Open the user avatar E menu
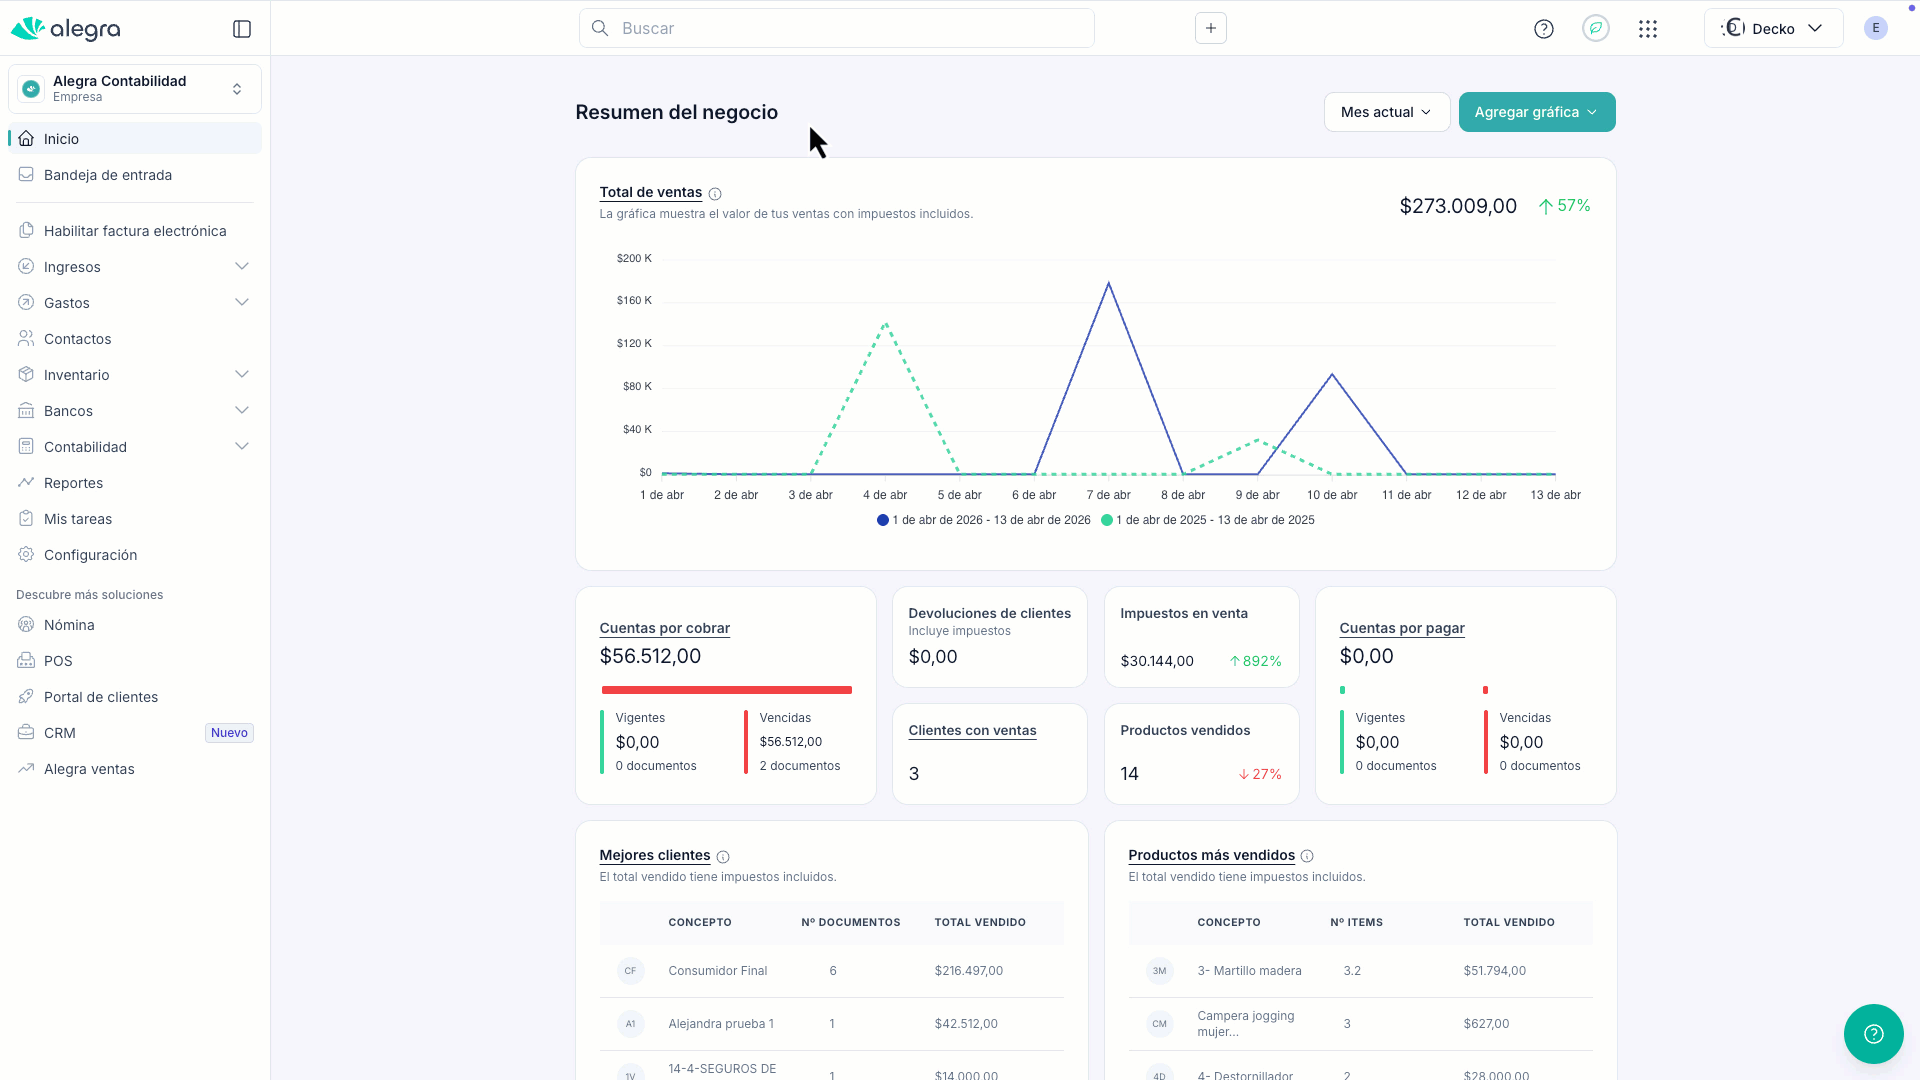 [x=1875, y=28]
